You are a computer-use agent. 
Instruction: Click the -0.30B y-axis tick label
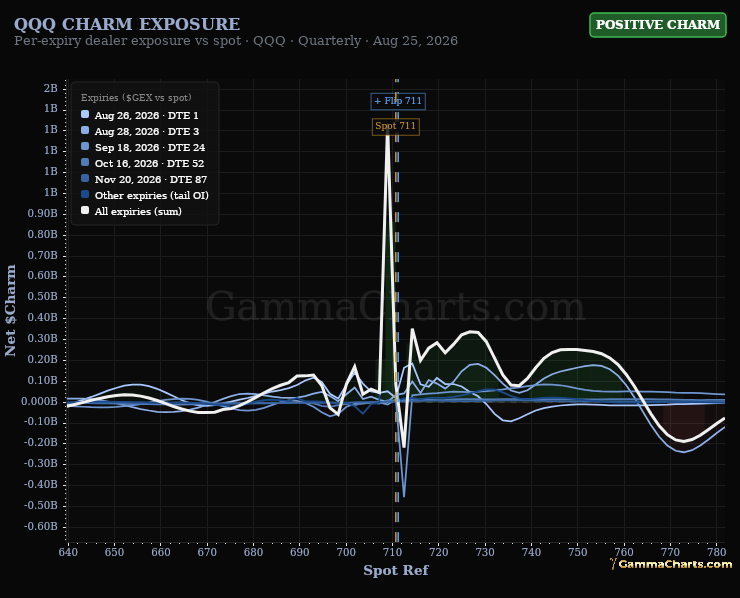pos(41,463)
